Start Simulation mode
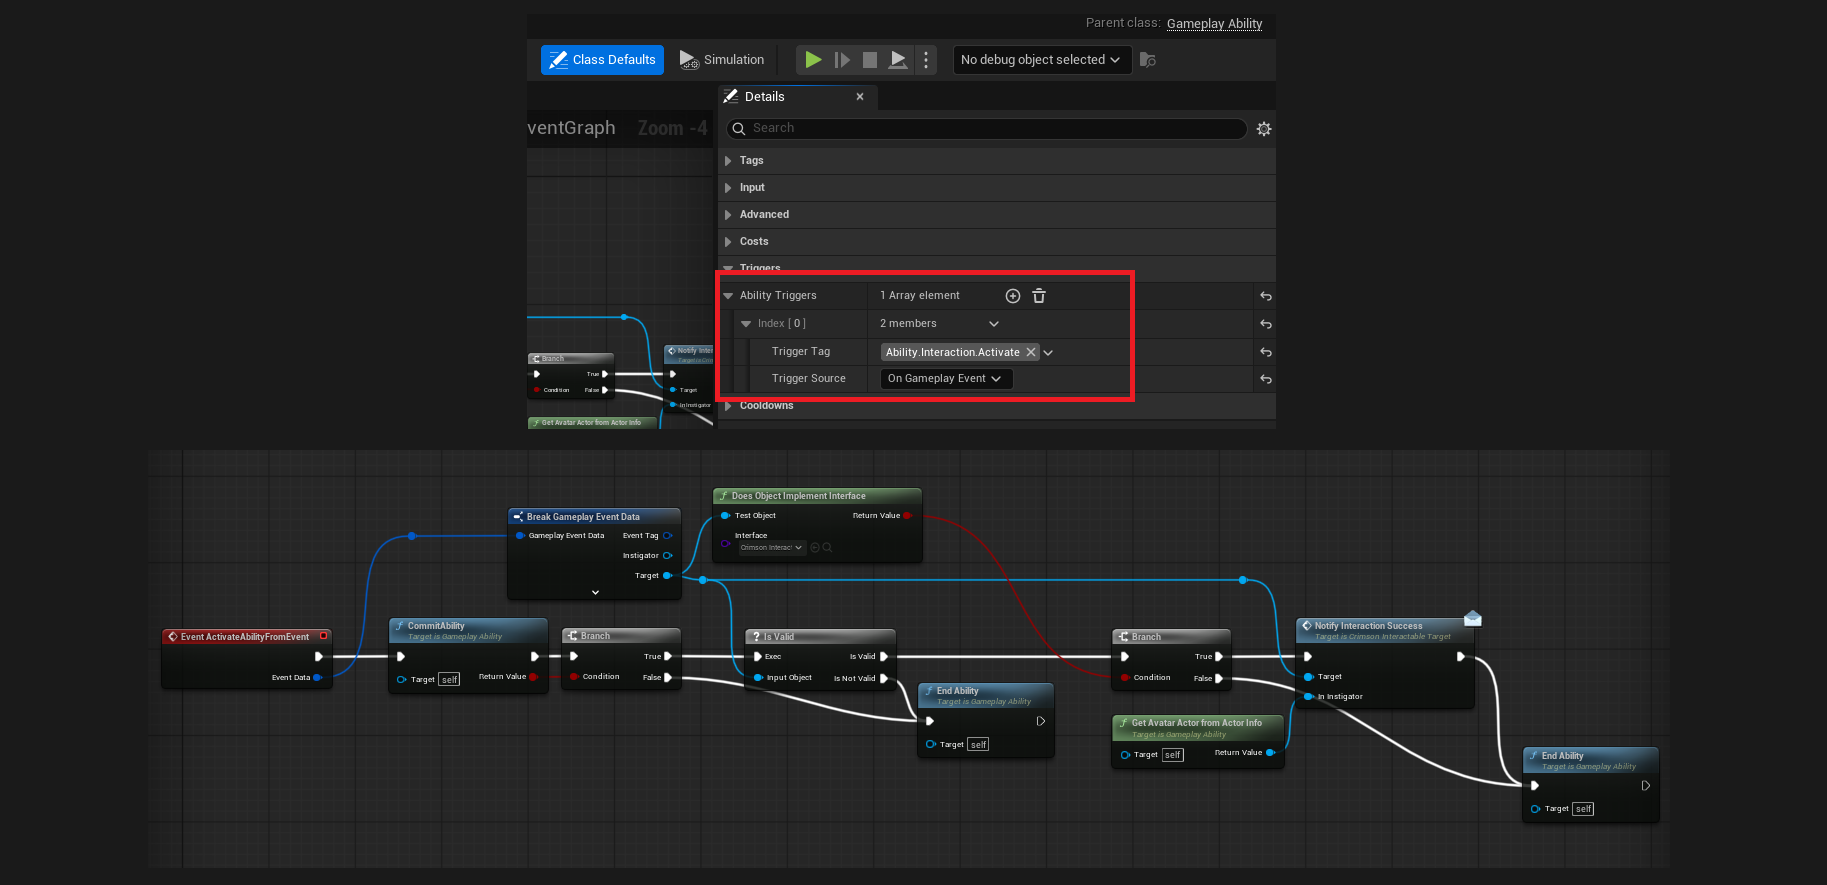Image resolution: width=1827 pixels, height=885 pixels. [722, 60]
